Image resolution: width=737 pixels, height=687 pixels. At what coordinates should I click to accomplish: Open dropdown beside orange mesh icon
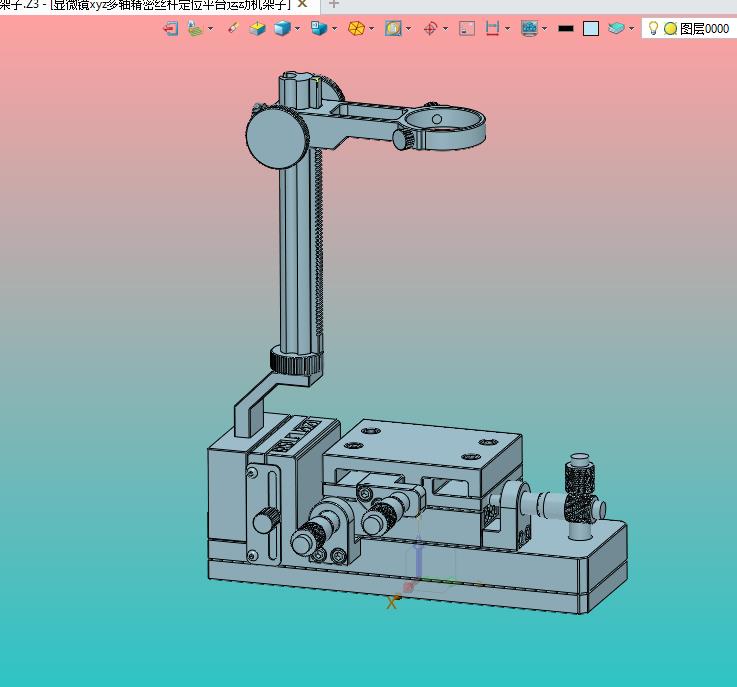pyautogui.click(x=371, y=29)
